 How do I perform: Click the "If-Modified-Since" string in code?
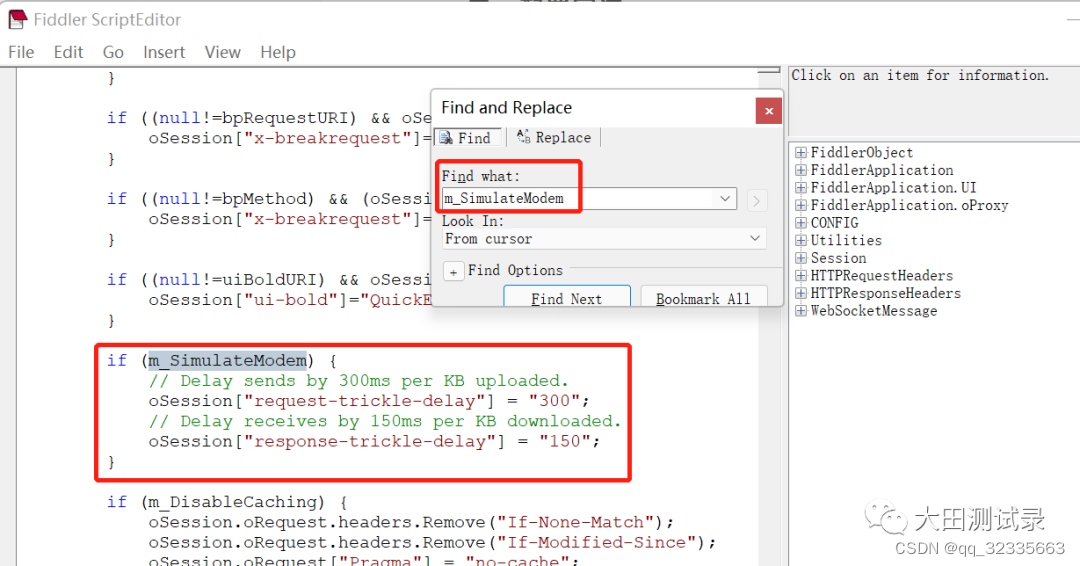(x=596, y=543)
